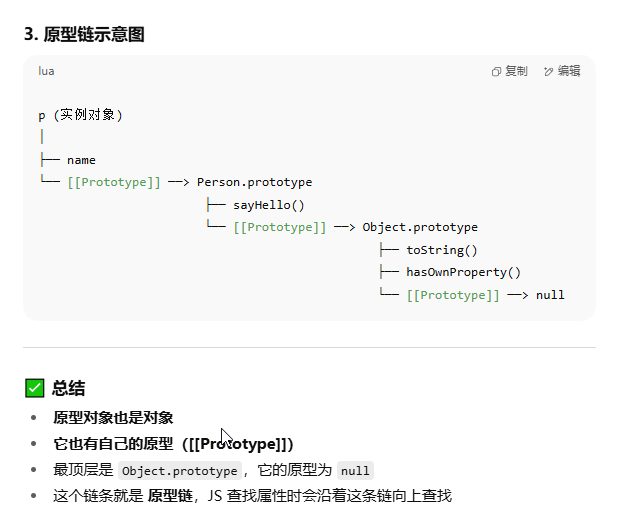Click the inline null code in summary
This screenshot has width=623, height=532.
pyautogui.click(x=355, y=471)
